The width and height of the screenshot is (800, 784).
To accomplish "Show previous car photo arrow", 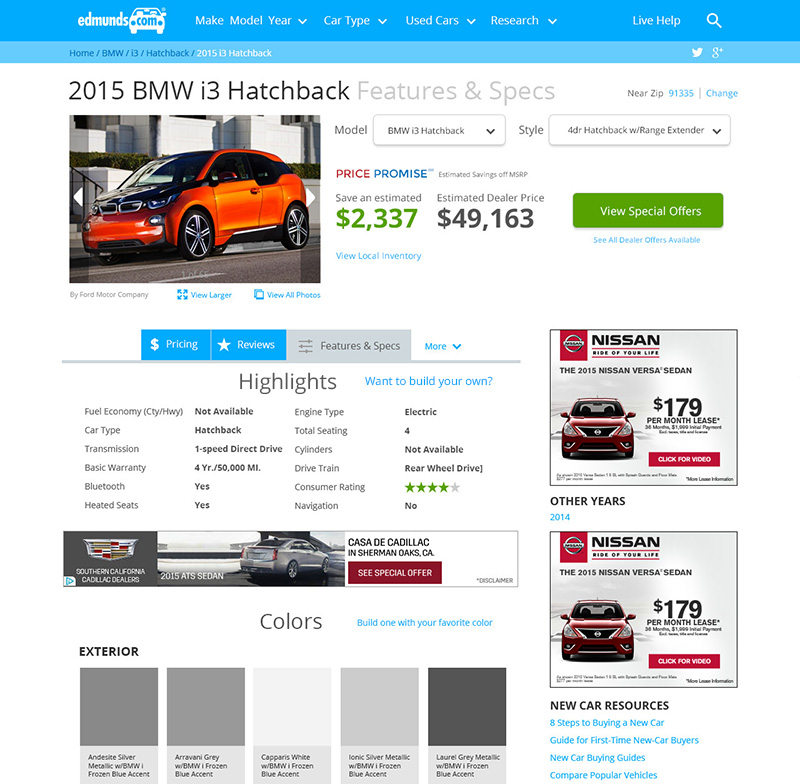I will 78,197.
